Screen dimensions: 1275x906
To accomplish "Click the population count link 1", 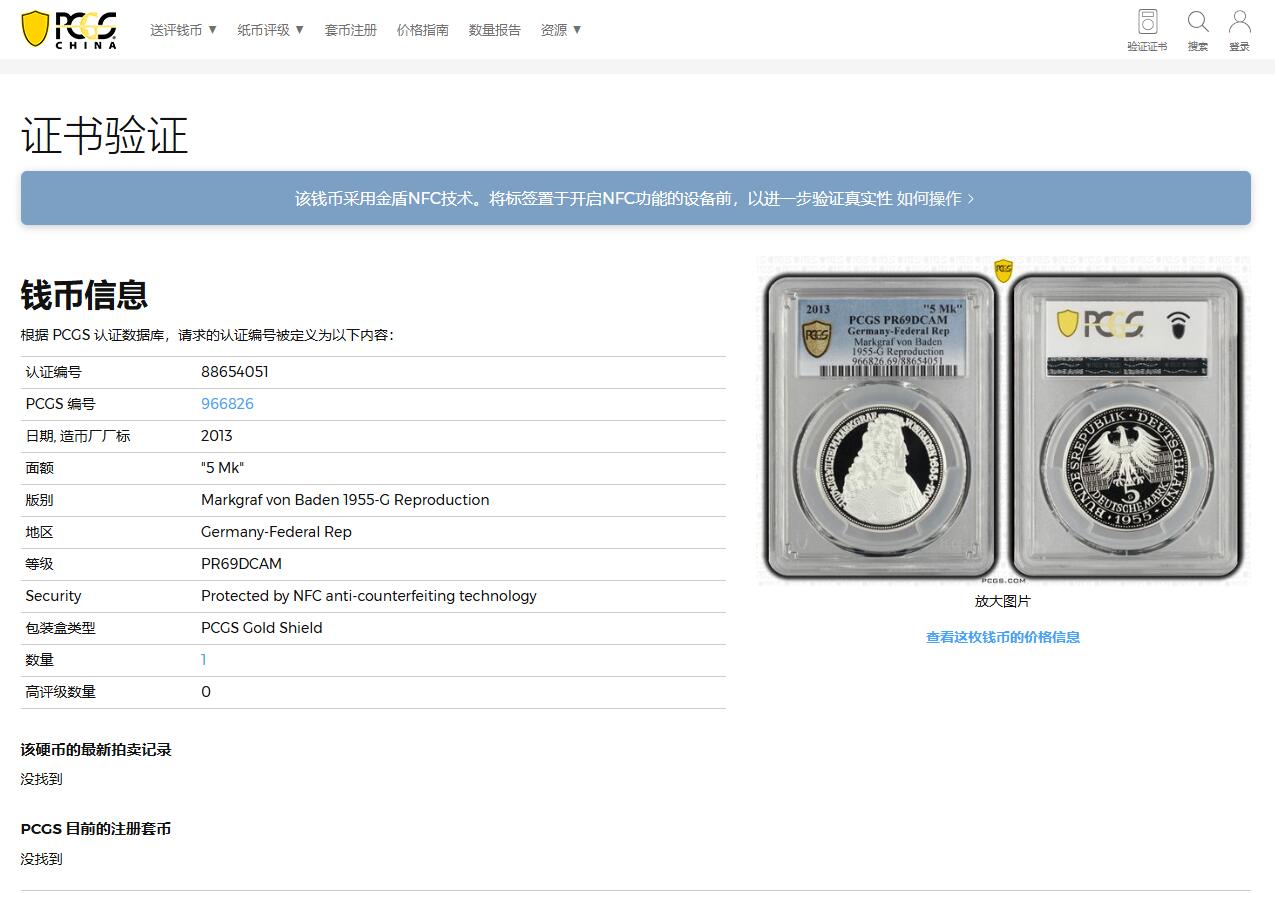I will [x=203, y=660].
